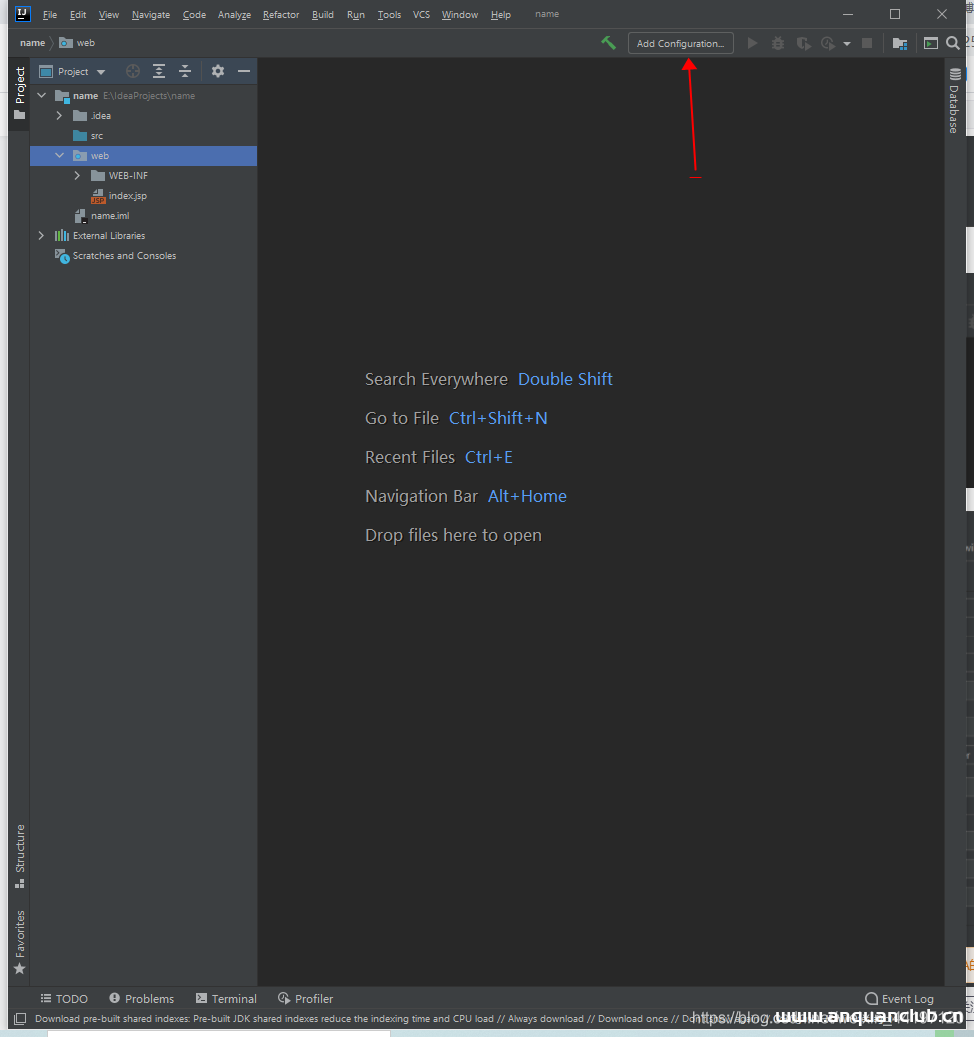
Task: Open Project Structure from the toolbar
Action: [900, 43]
